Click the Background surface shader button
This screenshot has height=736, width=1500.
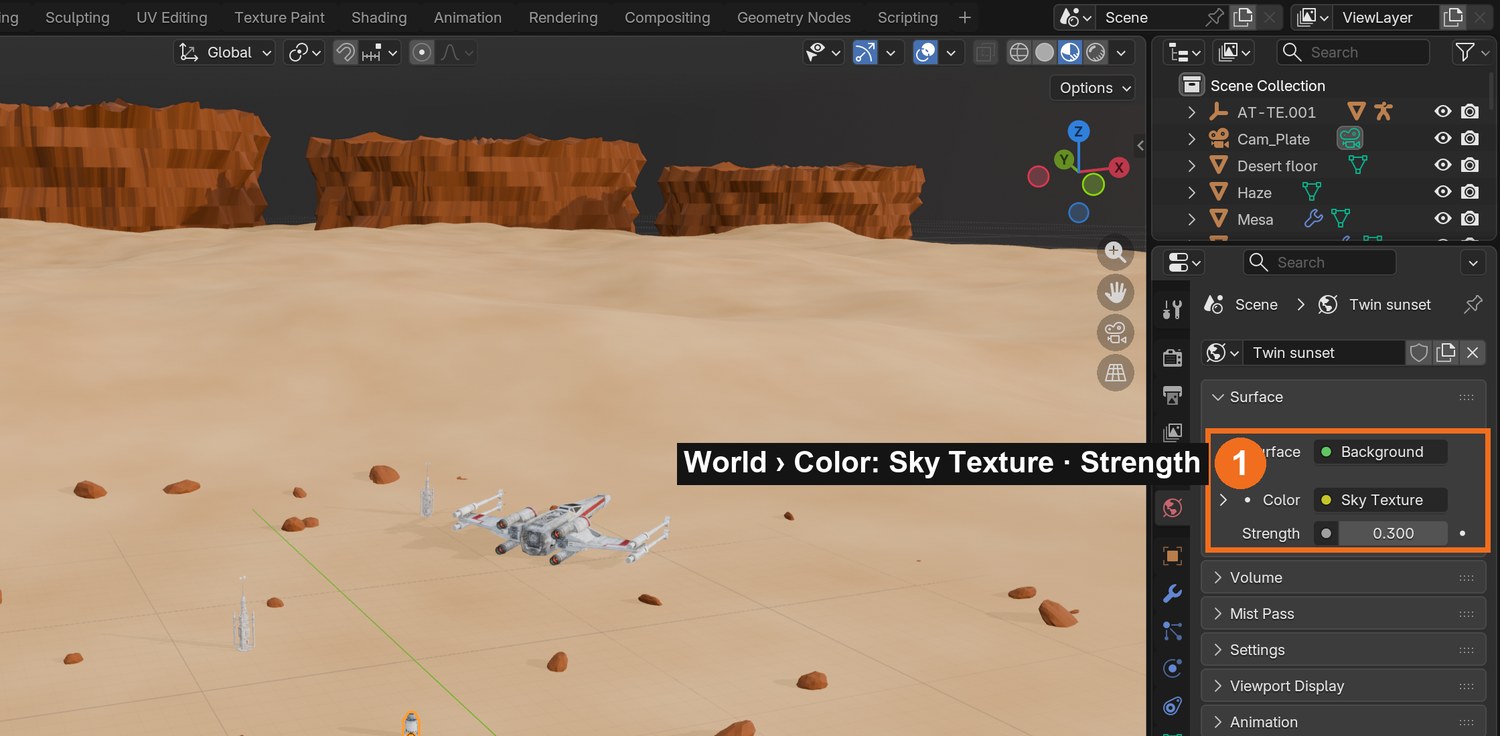click(x=1381, y=452)
